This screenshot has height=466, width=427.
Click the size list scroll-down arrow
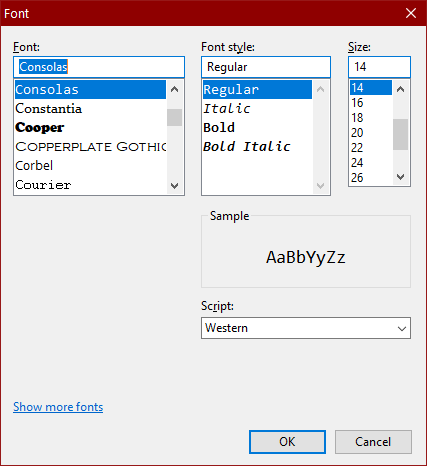pyautogui.click(x=401, y=177)
